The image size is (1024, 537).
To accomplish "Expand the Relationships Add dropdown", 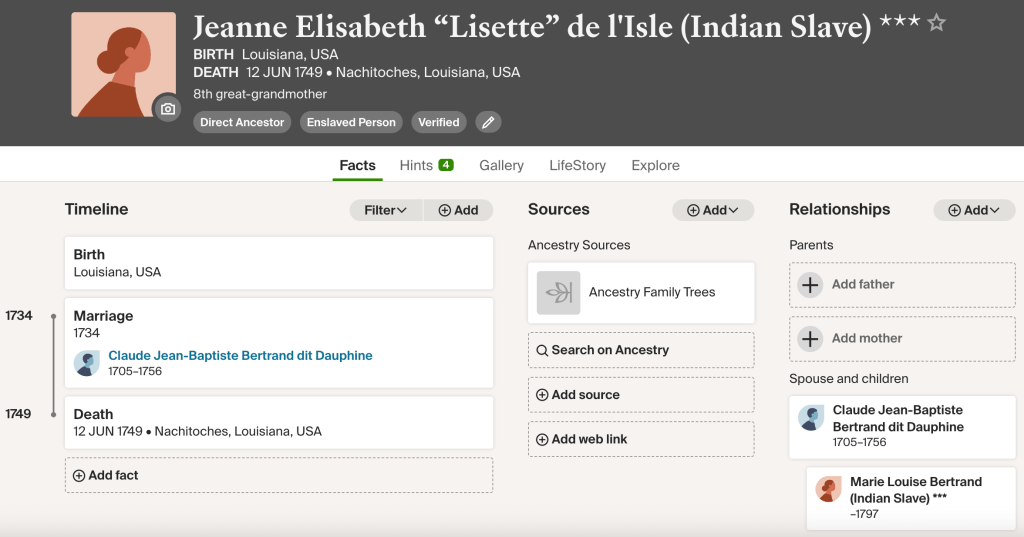I will pos(974,210).
